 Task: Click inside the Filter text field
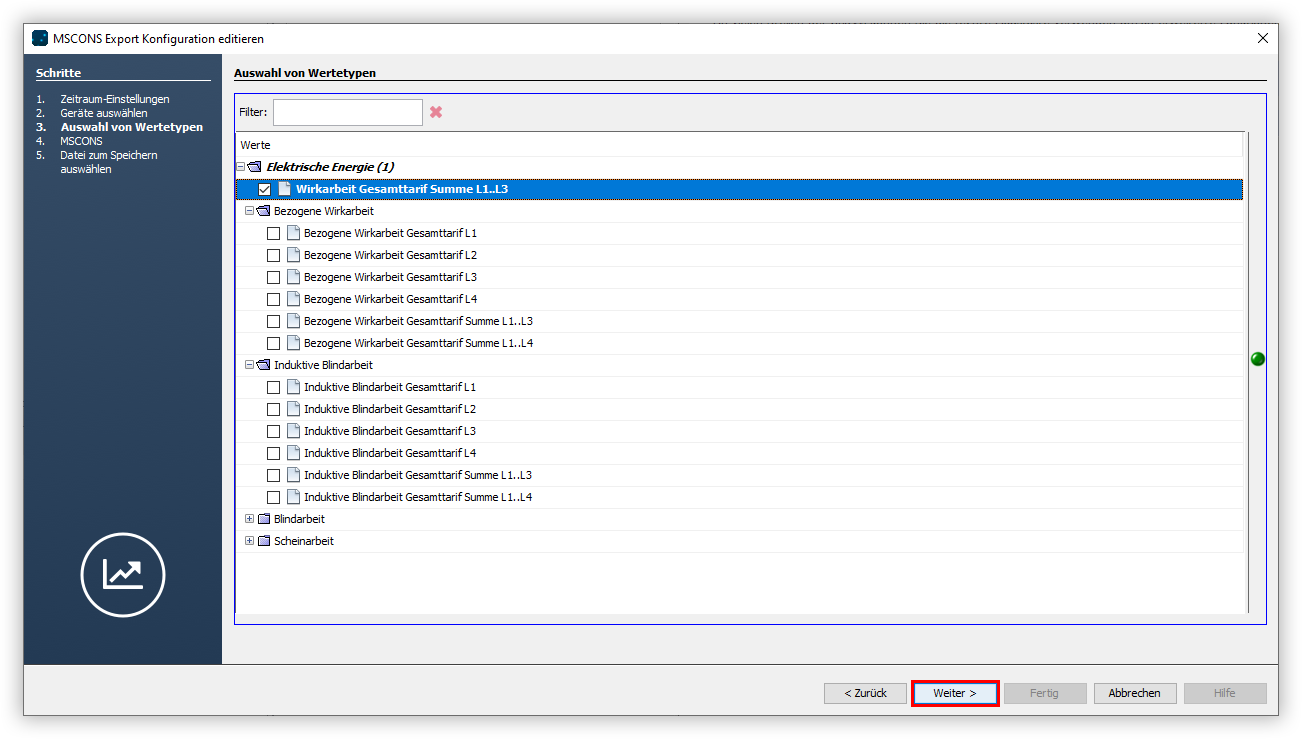[x=347, y=112]
